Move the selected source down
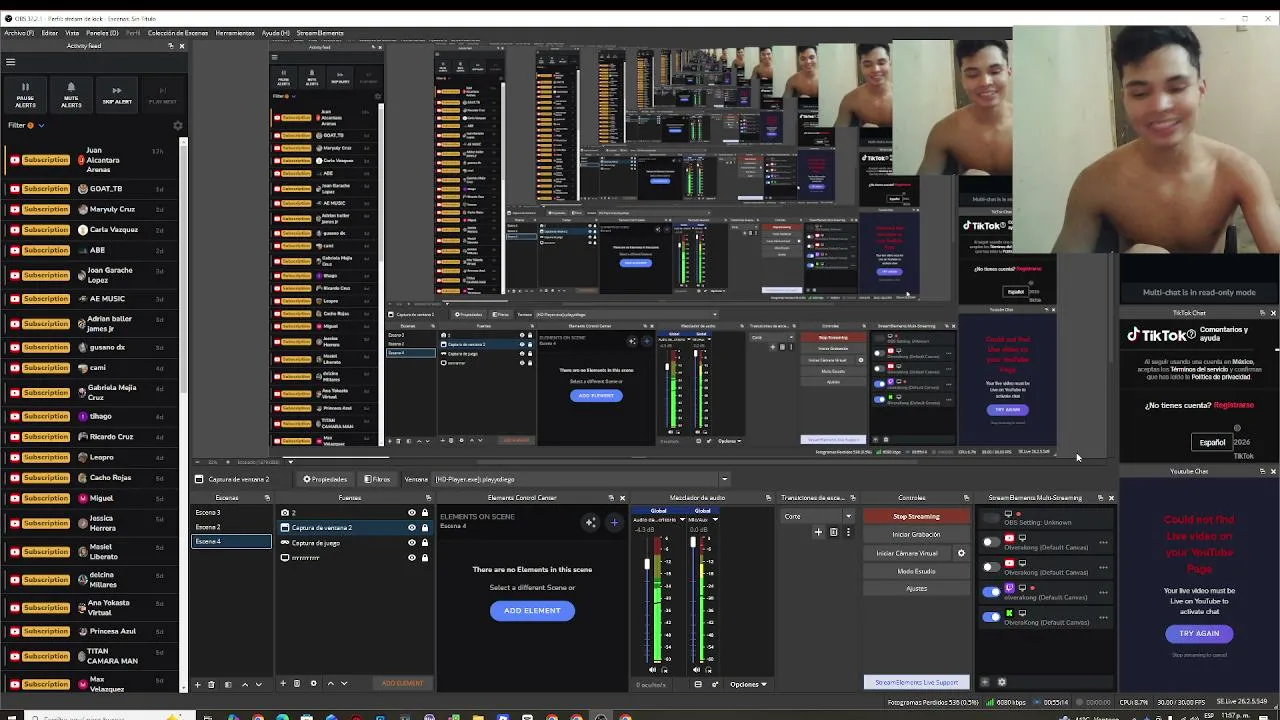The image size is (1280, 720). tap(344, 684)
